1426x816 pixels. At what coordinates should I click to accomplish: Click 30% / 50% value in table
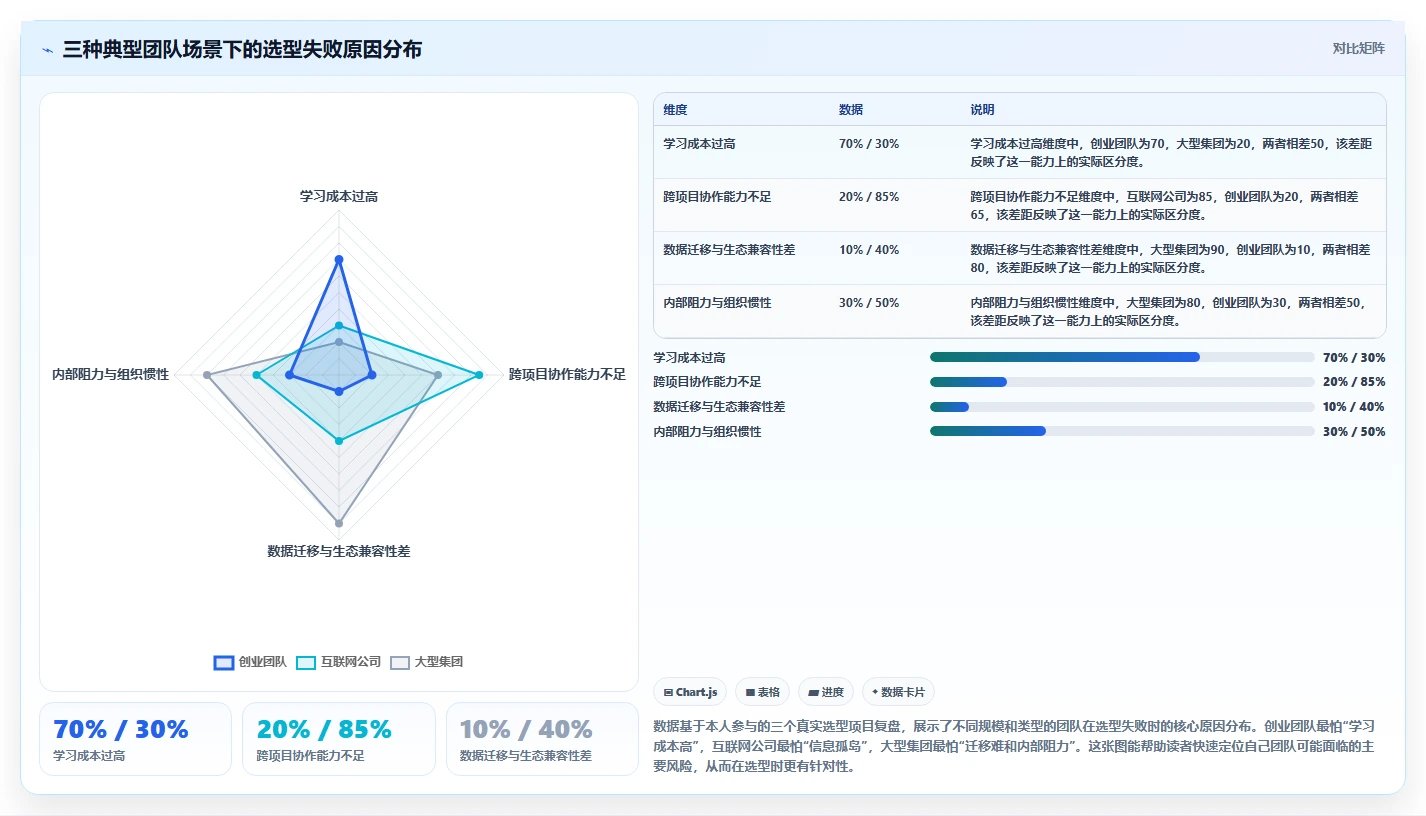point(869,303)
